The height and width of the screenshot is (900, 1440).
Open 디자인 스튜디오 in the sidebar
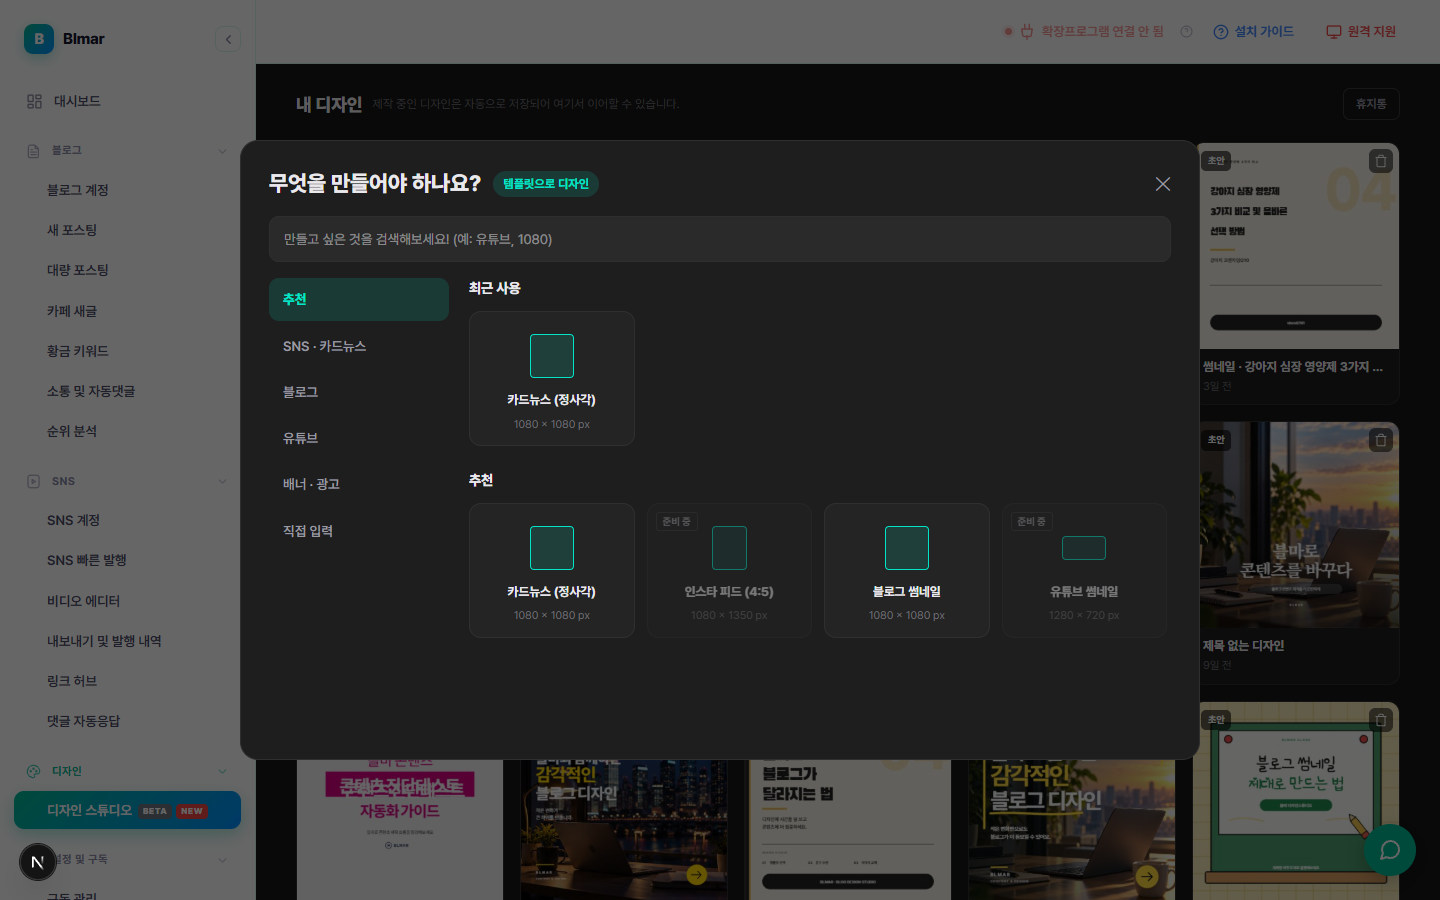(127, 810)
